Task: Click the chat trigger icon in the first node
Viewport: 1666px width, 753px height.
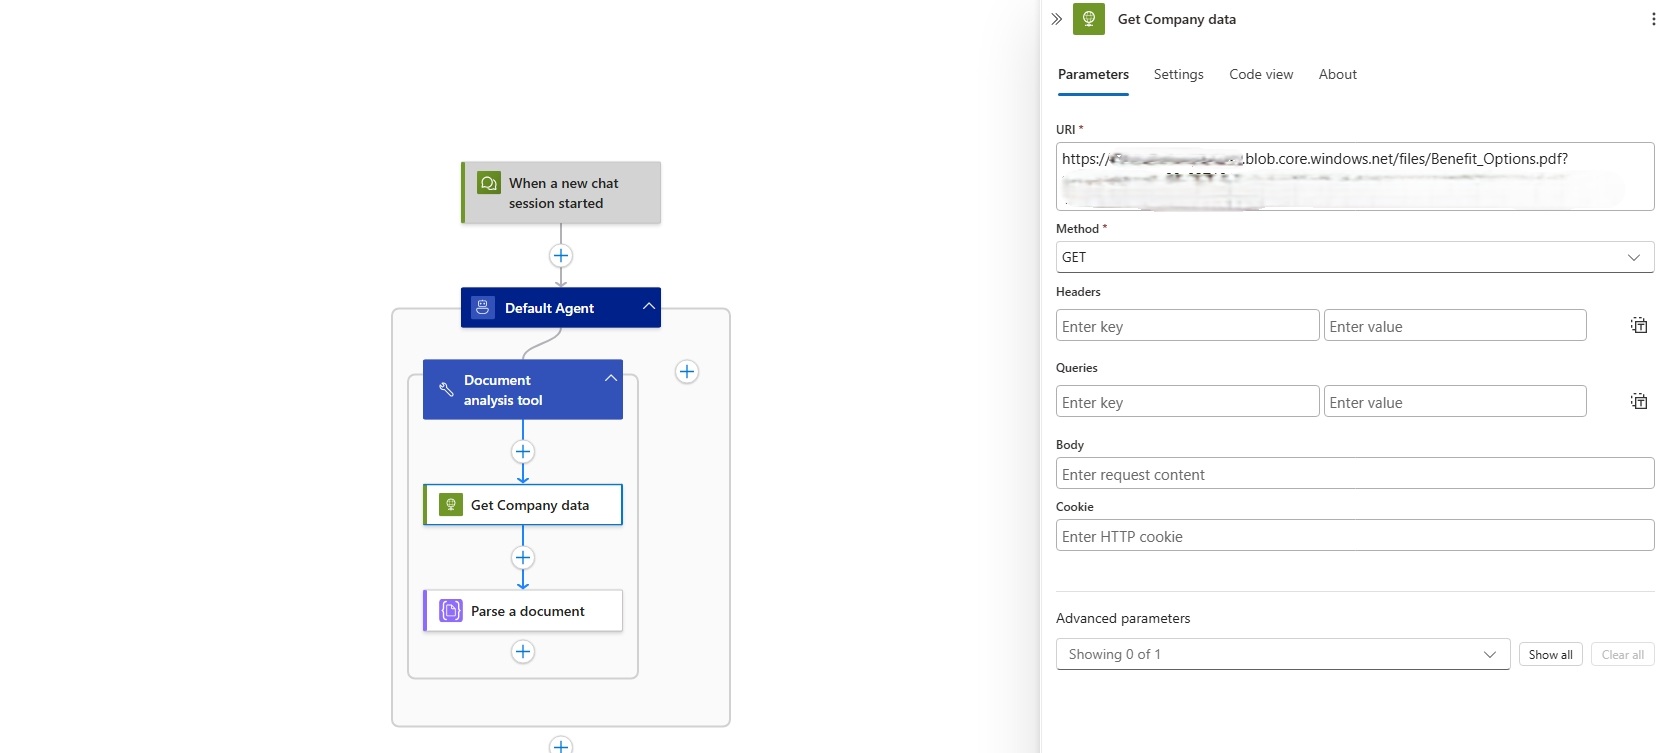Action: coord(489,183)
